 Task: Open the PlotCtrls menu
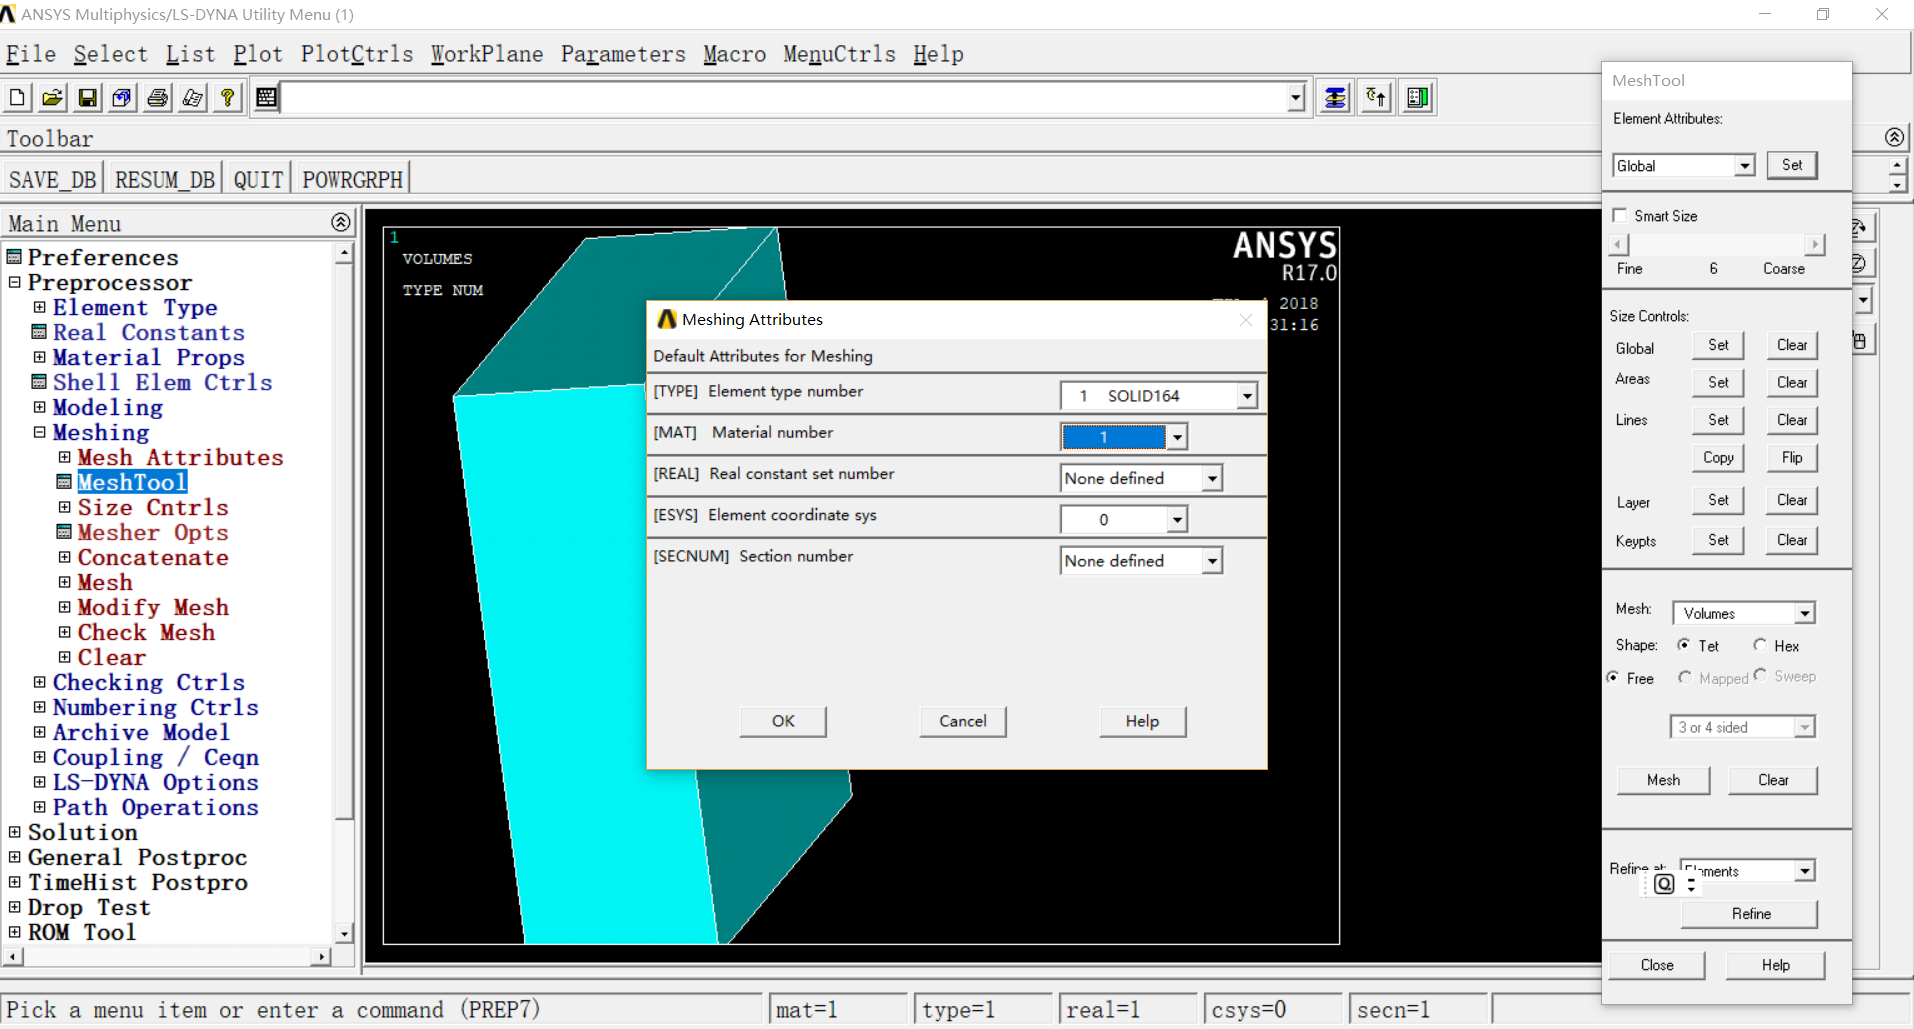pos(356,54)
